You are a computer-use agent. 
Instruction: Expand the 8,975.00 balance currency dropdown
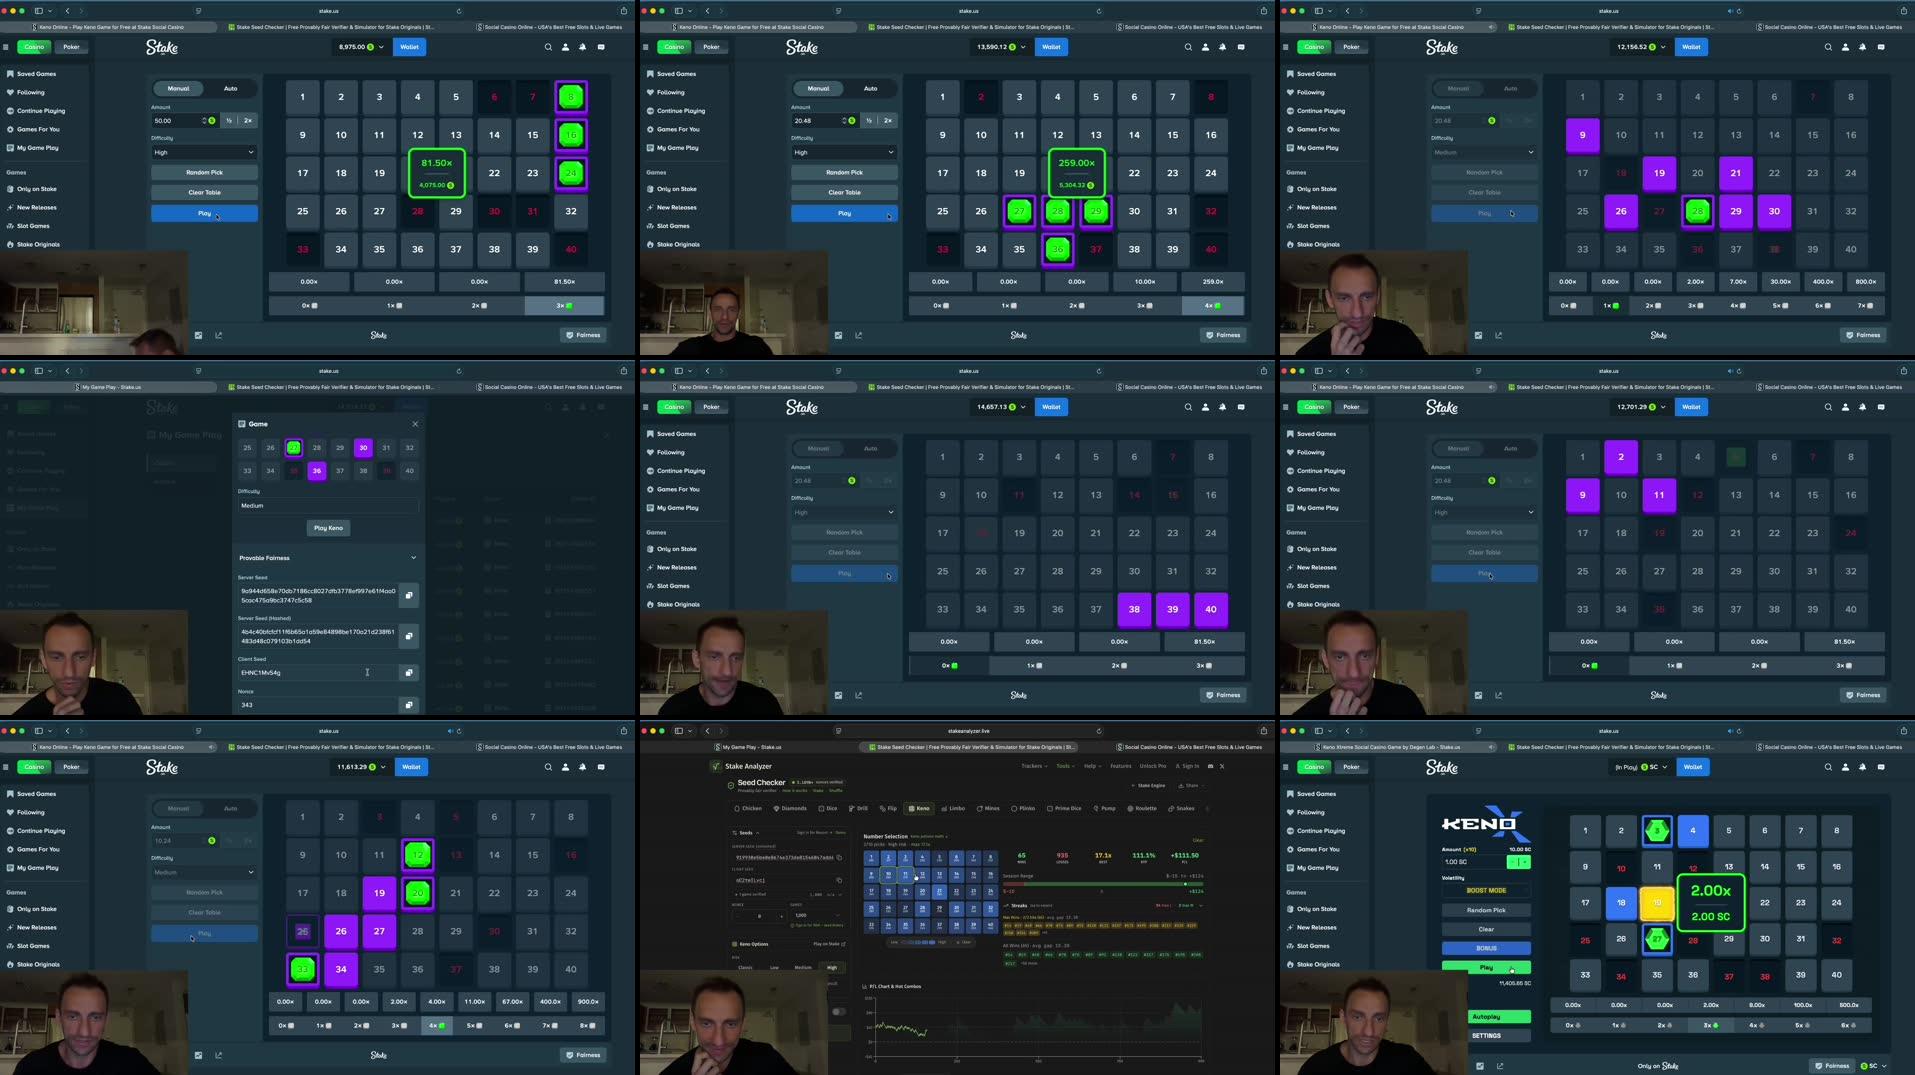[x=381, y=47]
